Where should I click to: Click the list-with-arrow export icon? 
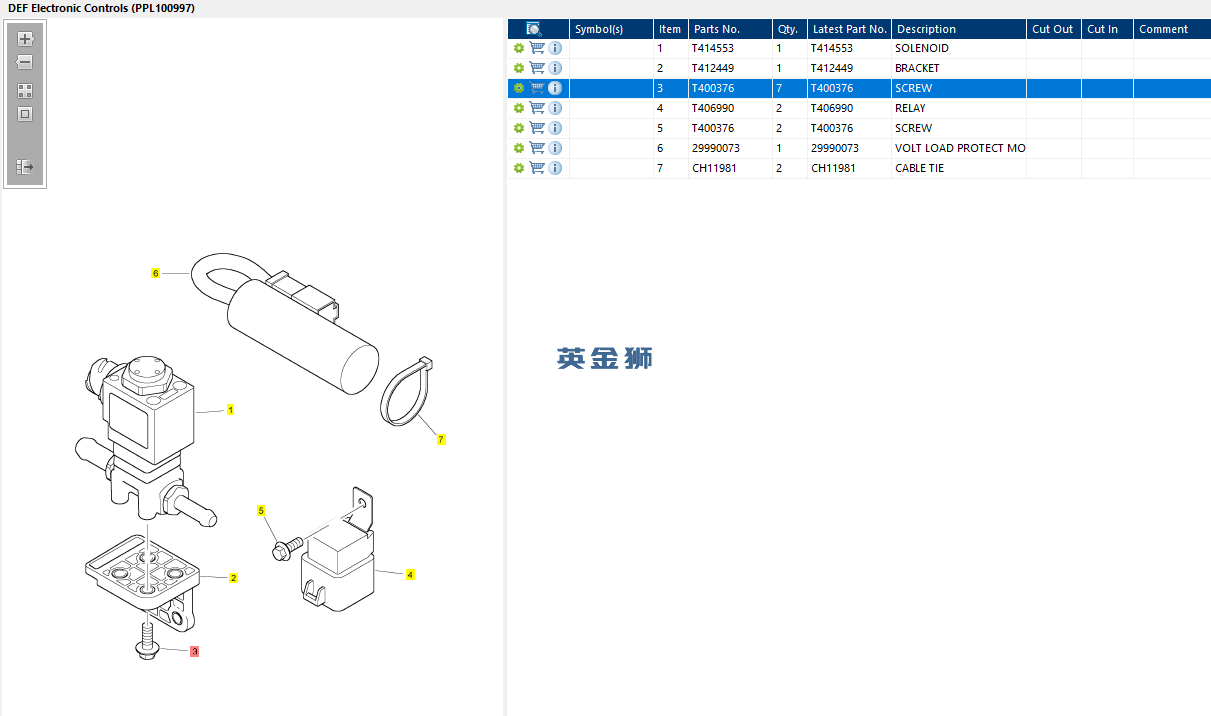(26, 167)
